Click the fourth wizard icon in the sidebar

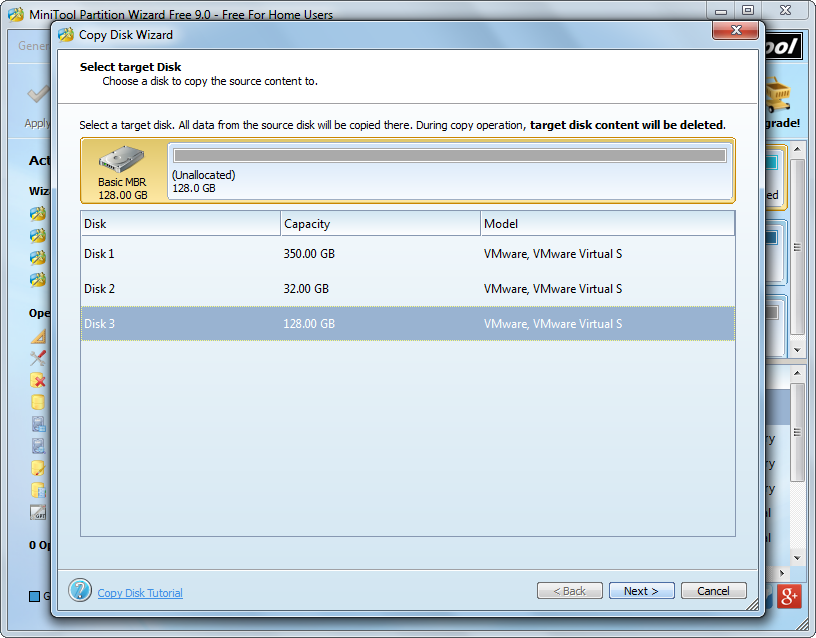37,280
